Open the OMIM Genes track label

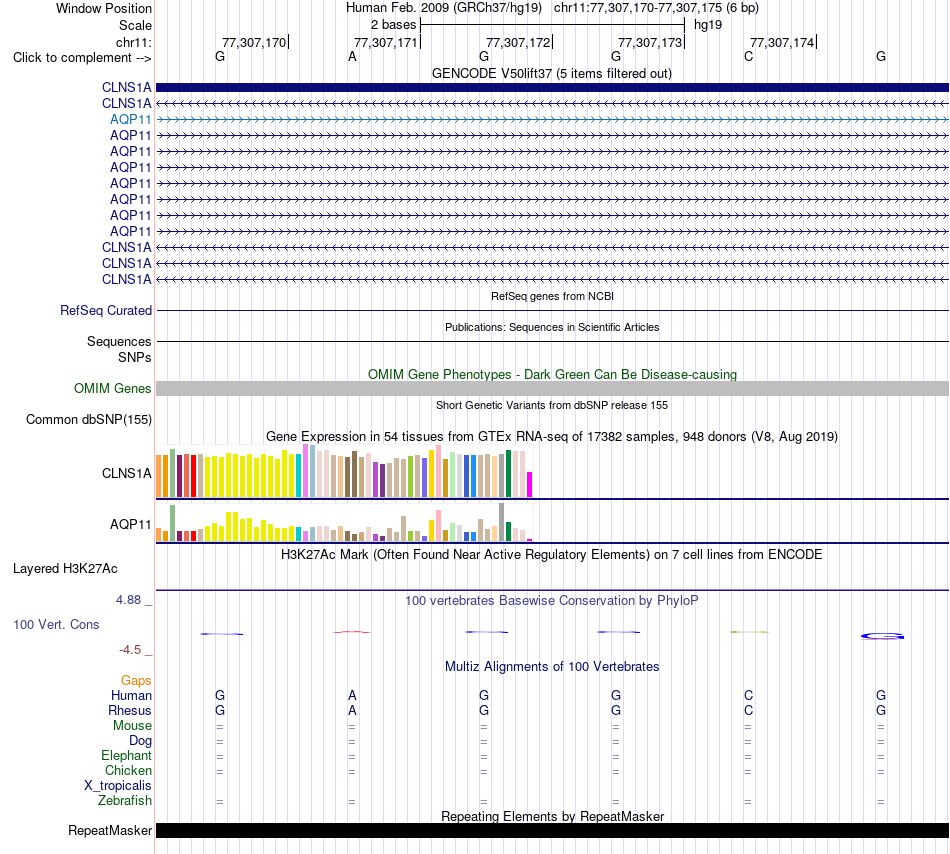112,388
